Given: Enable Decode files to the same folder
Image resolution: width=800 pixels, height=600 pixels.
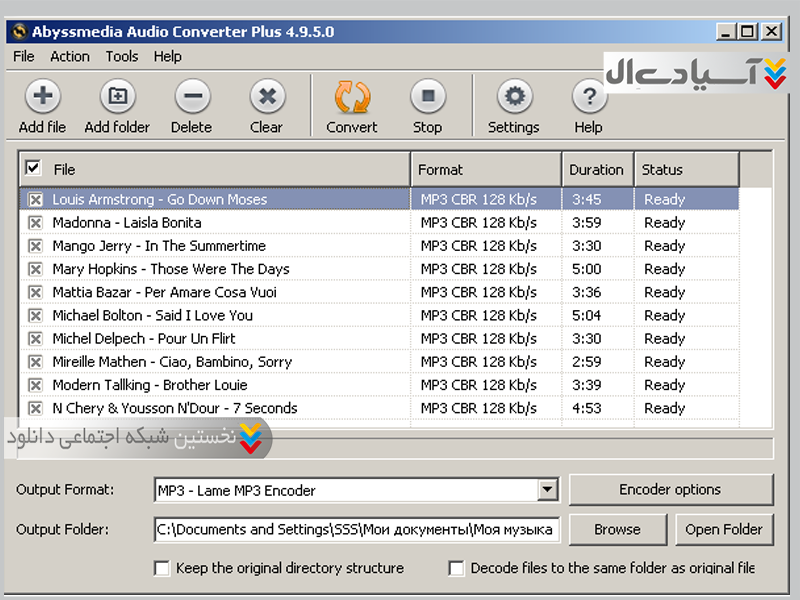Looking at the screenshot, I should click(457, 568).
